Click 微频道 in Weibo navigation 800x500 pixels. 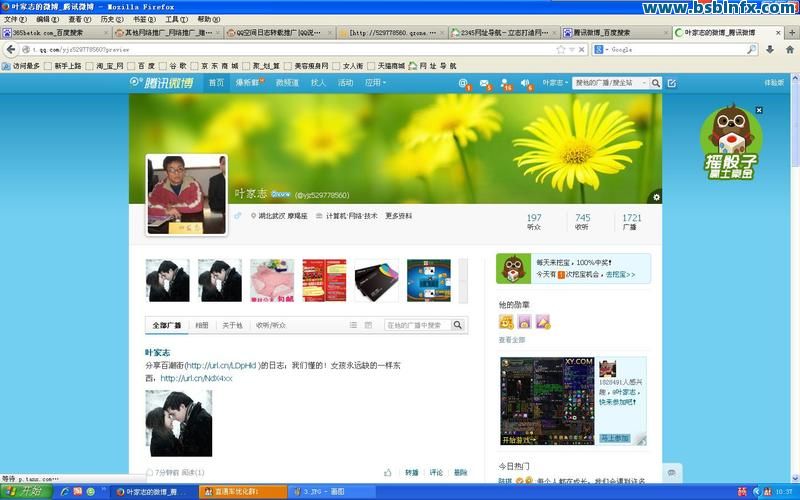tap(287, 83)
